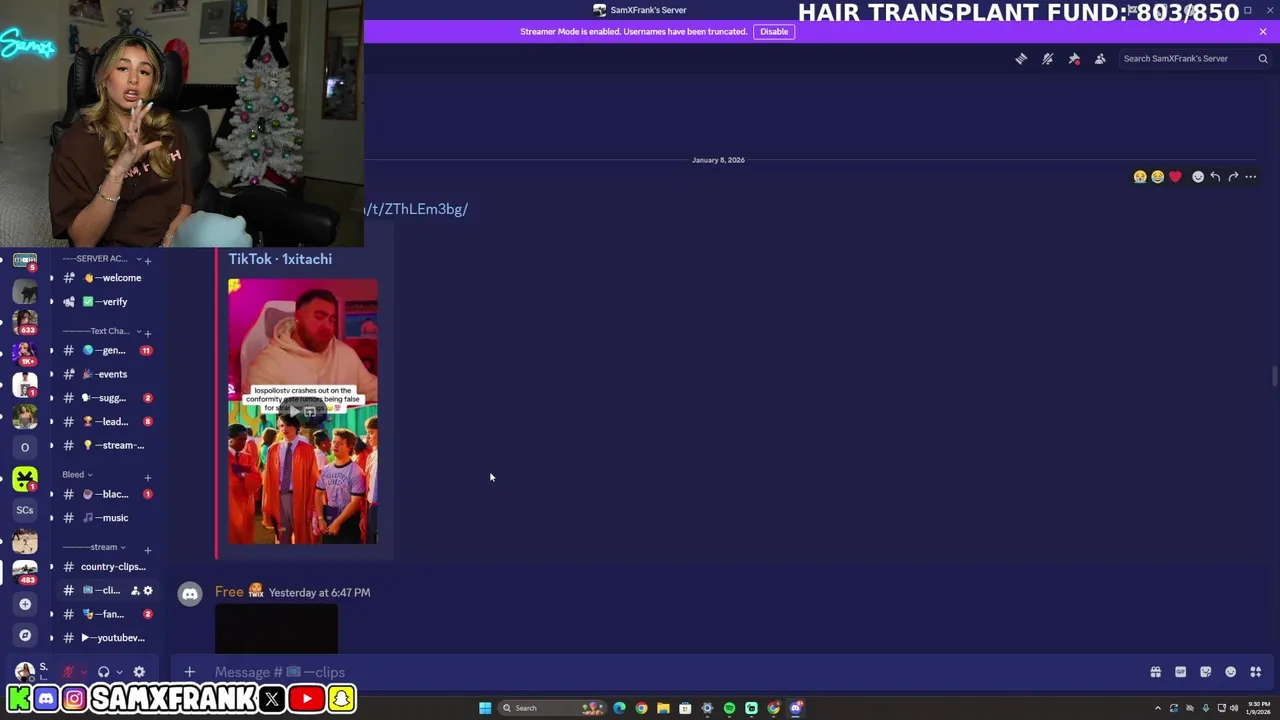This screenshot has height=720, width=1280.
Task: Open User Settings gear
Action: [x=139, y=672]
